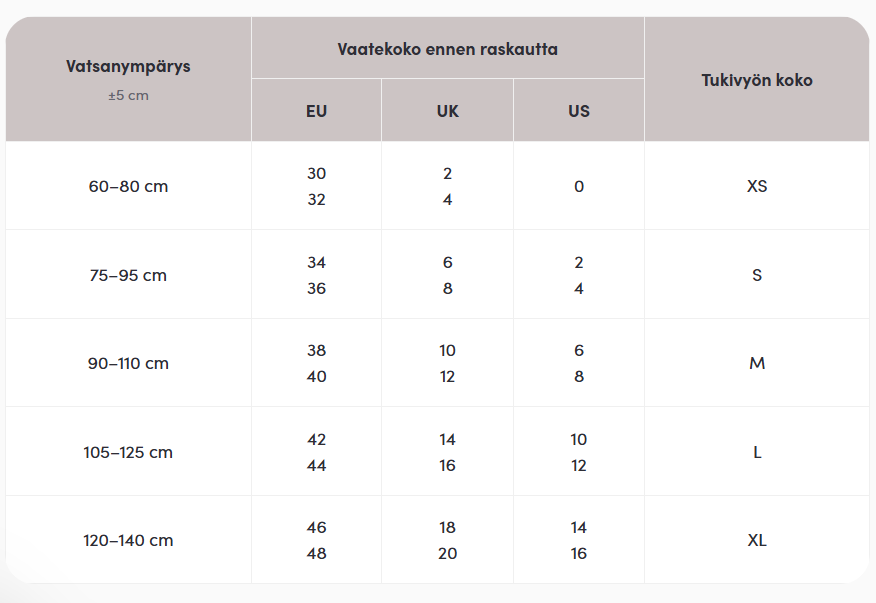Click the 90–110 cm measurement cell
This screenshot has width=876, height=603.
pyautogui.click(x=128, y=363)
